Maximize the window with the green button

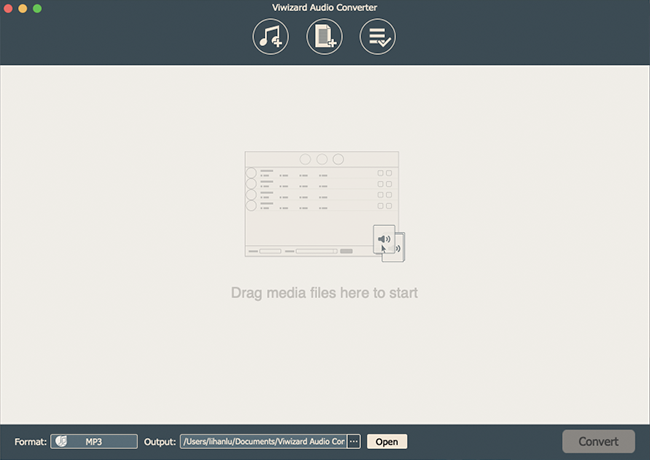point(37,8)
